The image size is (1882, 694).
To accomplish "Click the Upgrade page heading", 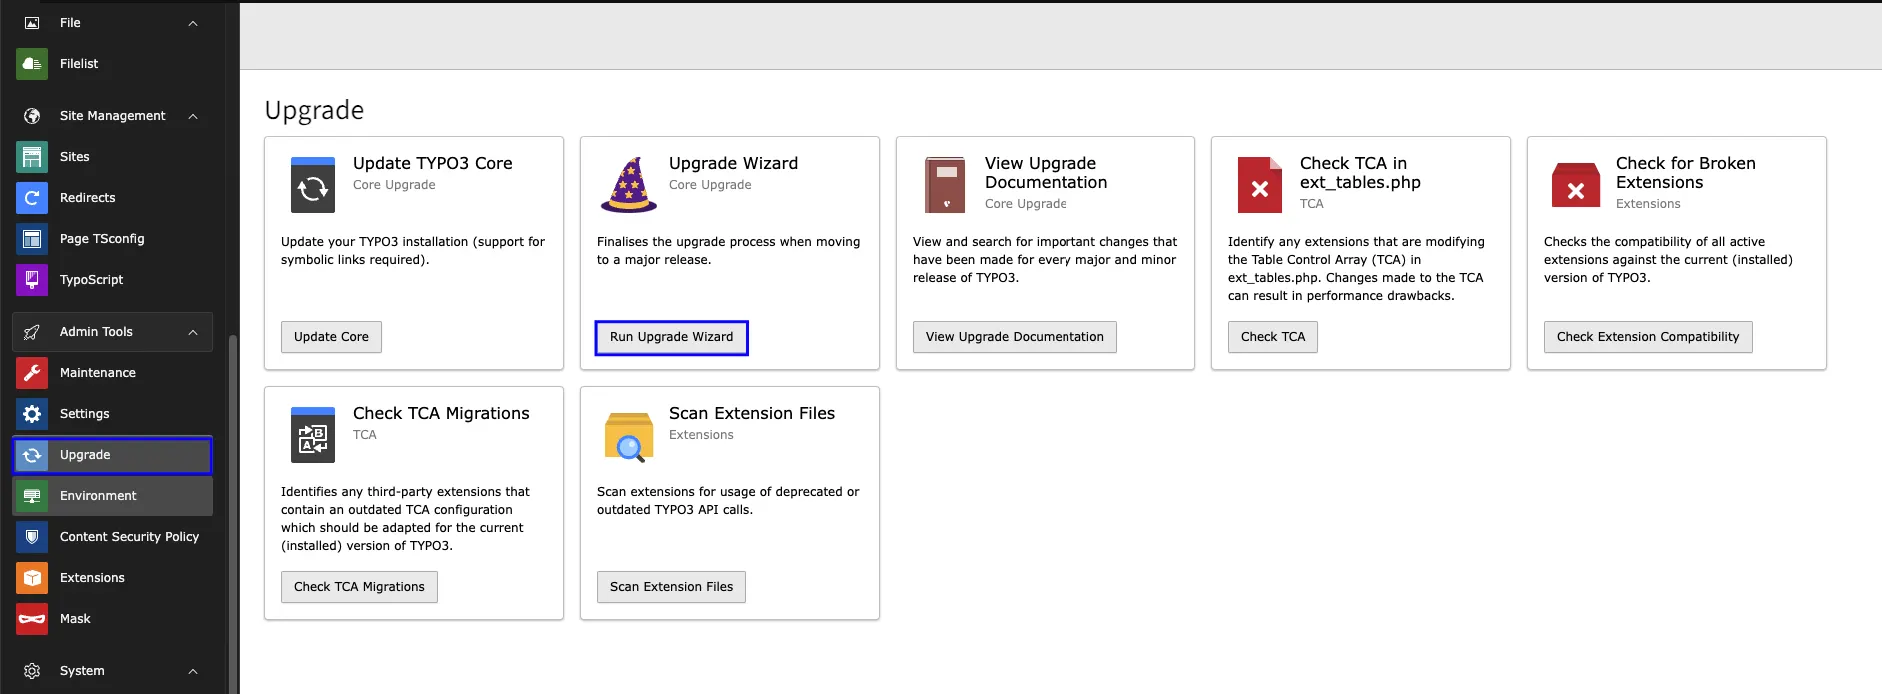I will pos(314,110).
